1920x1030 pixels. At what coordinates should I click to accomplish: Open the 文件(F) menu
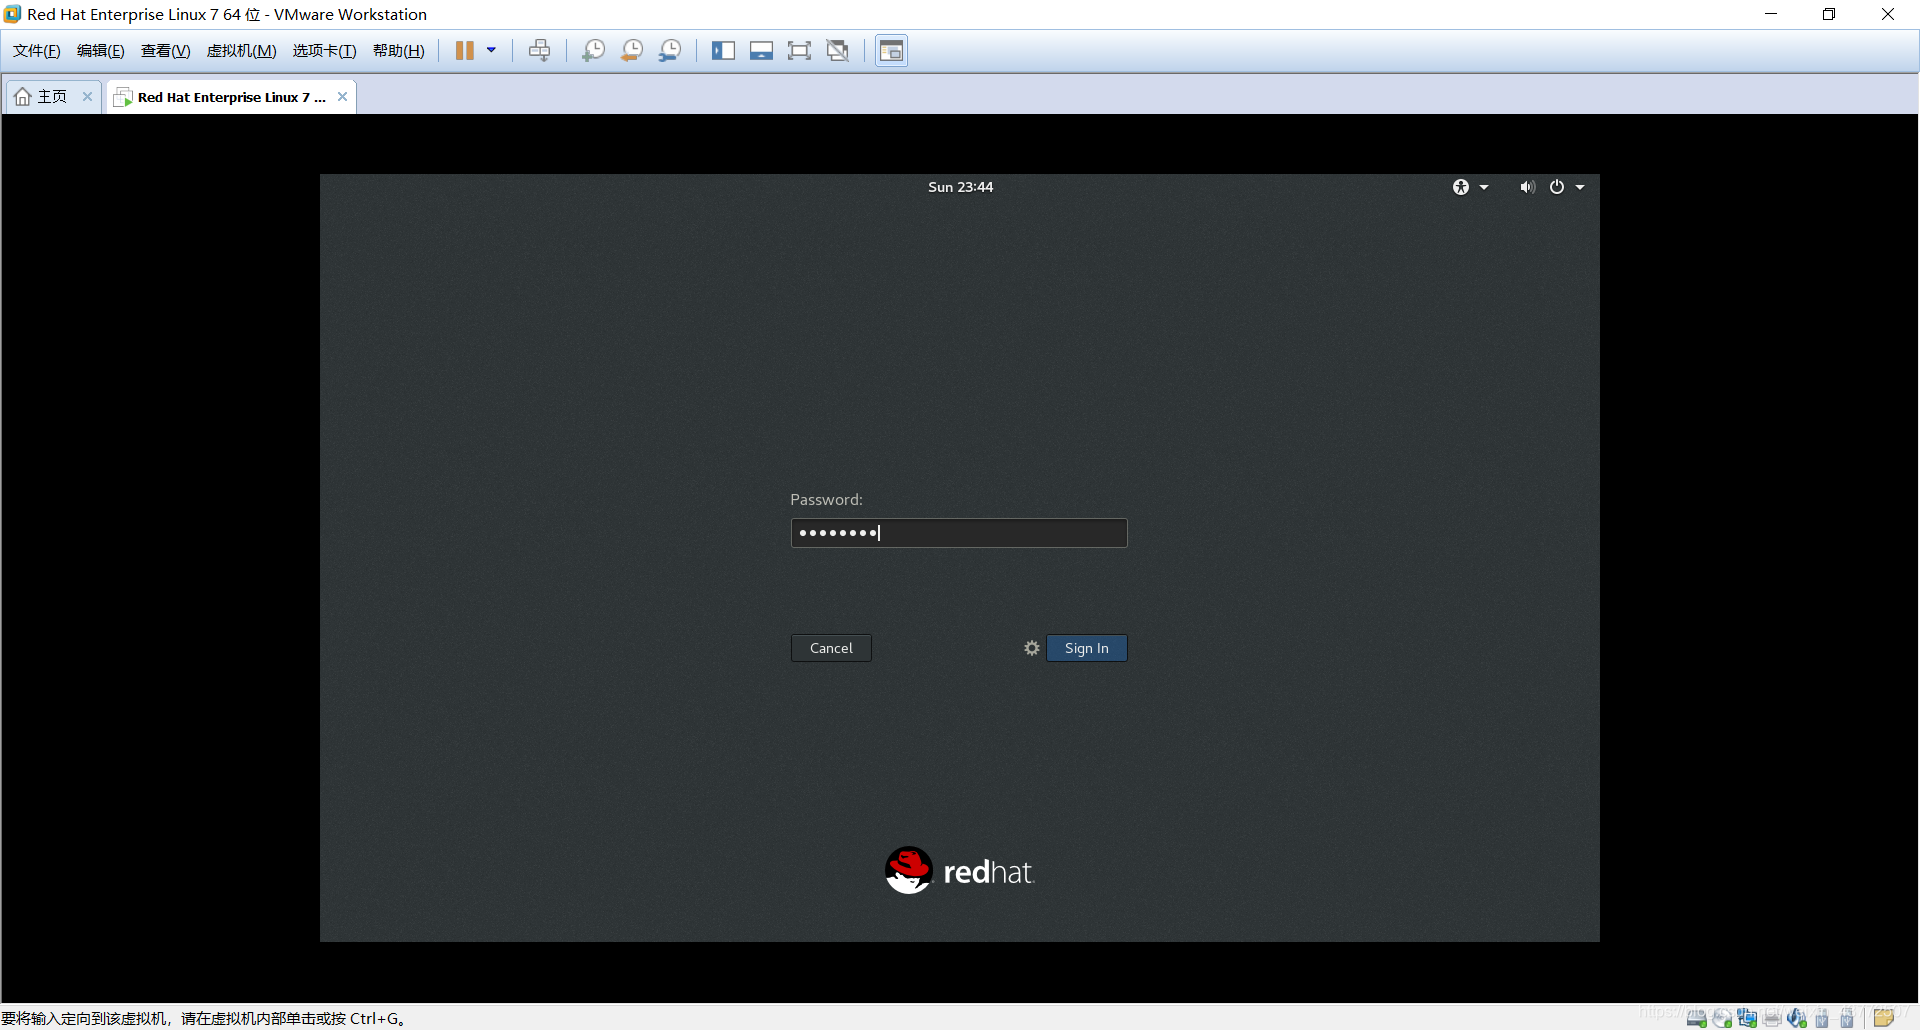(x=37, y=51)
